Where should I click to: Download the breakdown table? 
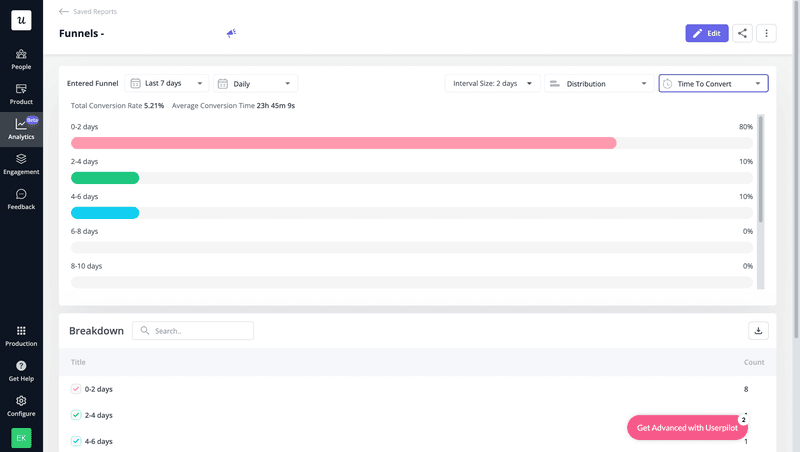click(x=758, y=331)
